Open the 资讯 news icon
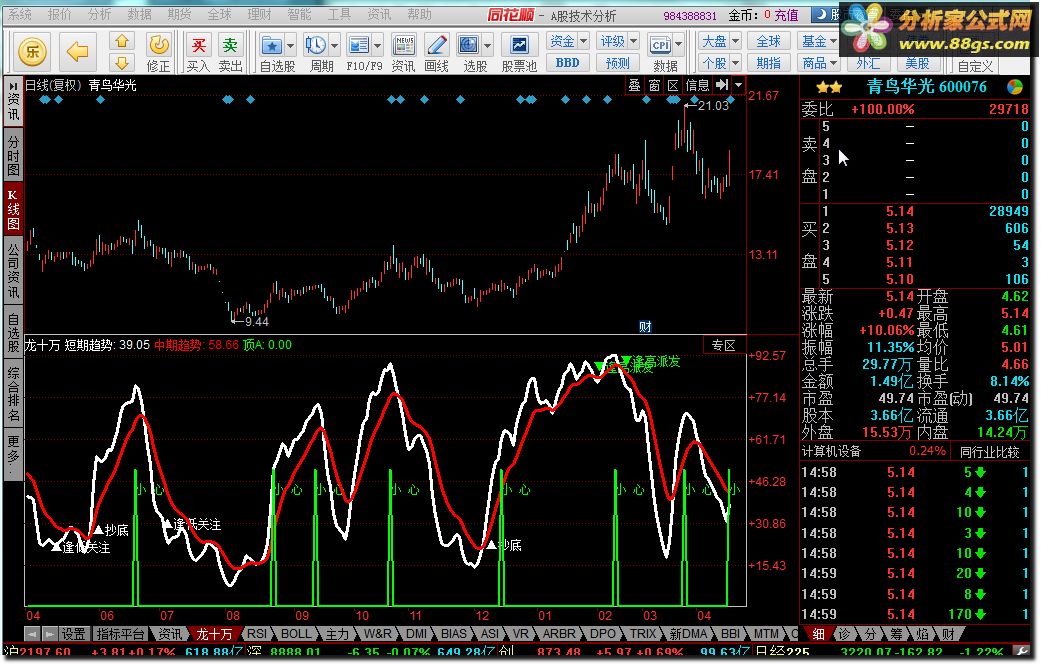 tap(403, 45)
